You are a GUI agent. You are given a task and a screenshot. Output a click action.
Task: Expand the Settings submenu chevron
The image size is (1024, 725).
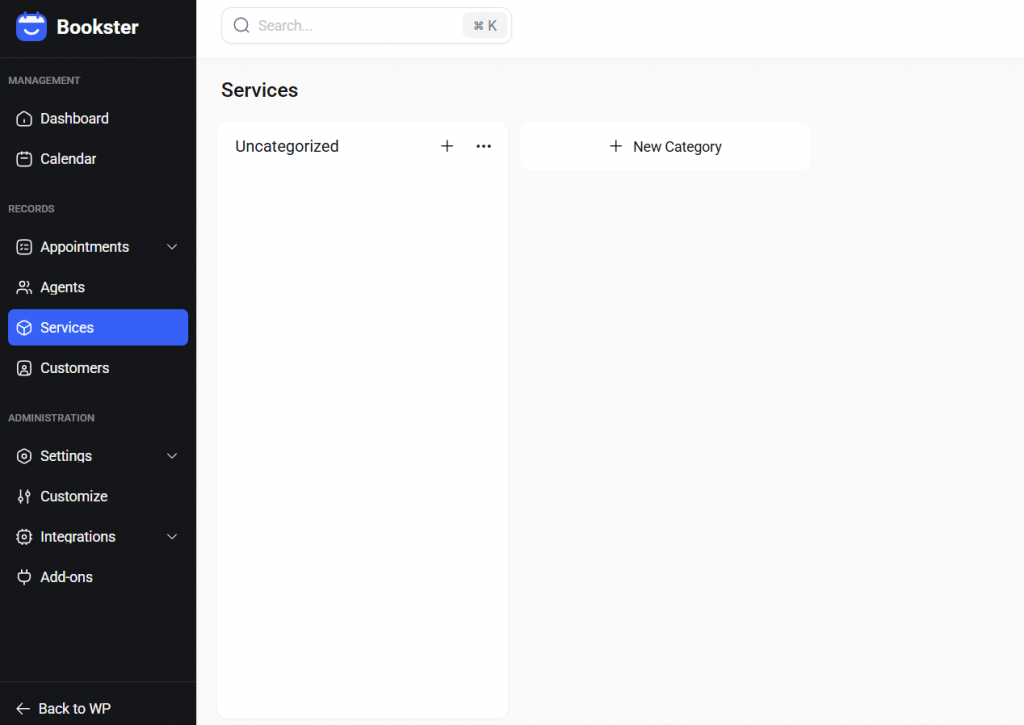click(172, 456)
